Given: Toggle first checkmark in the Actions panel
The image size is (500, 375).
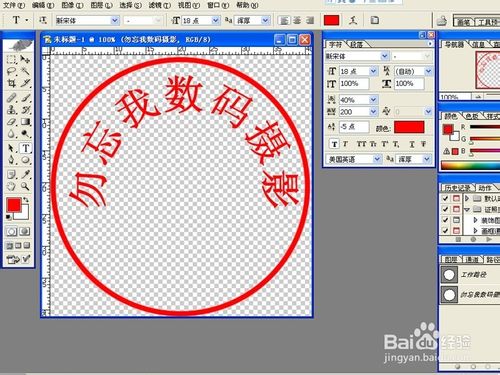Looking at the screenshot, I should (x=445, y=199).
